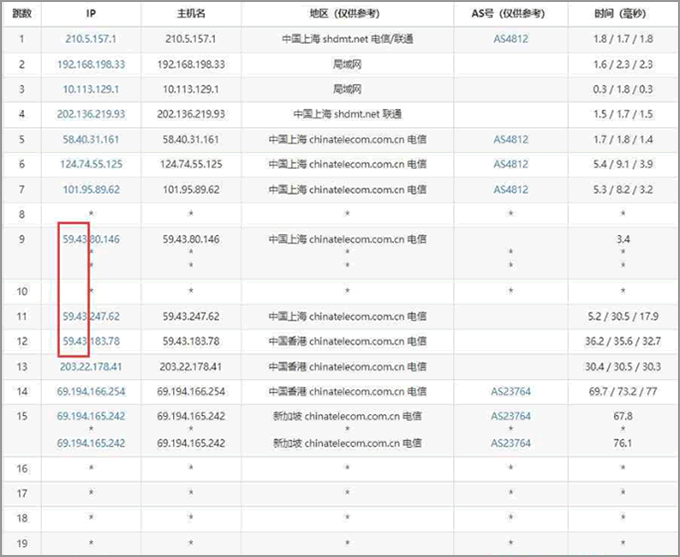Click AS4812 link in hop 5 row
The image size is (680, 557).
tap(510, 139)
